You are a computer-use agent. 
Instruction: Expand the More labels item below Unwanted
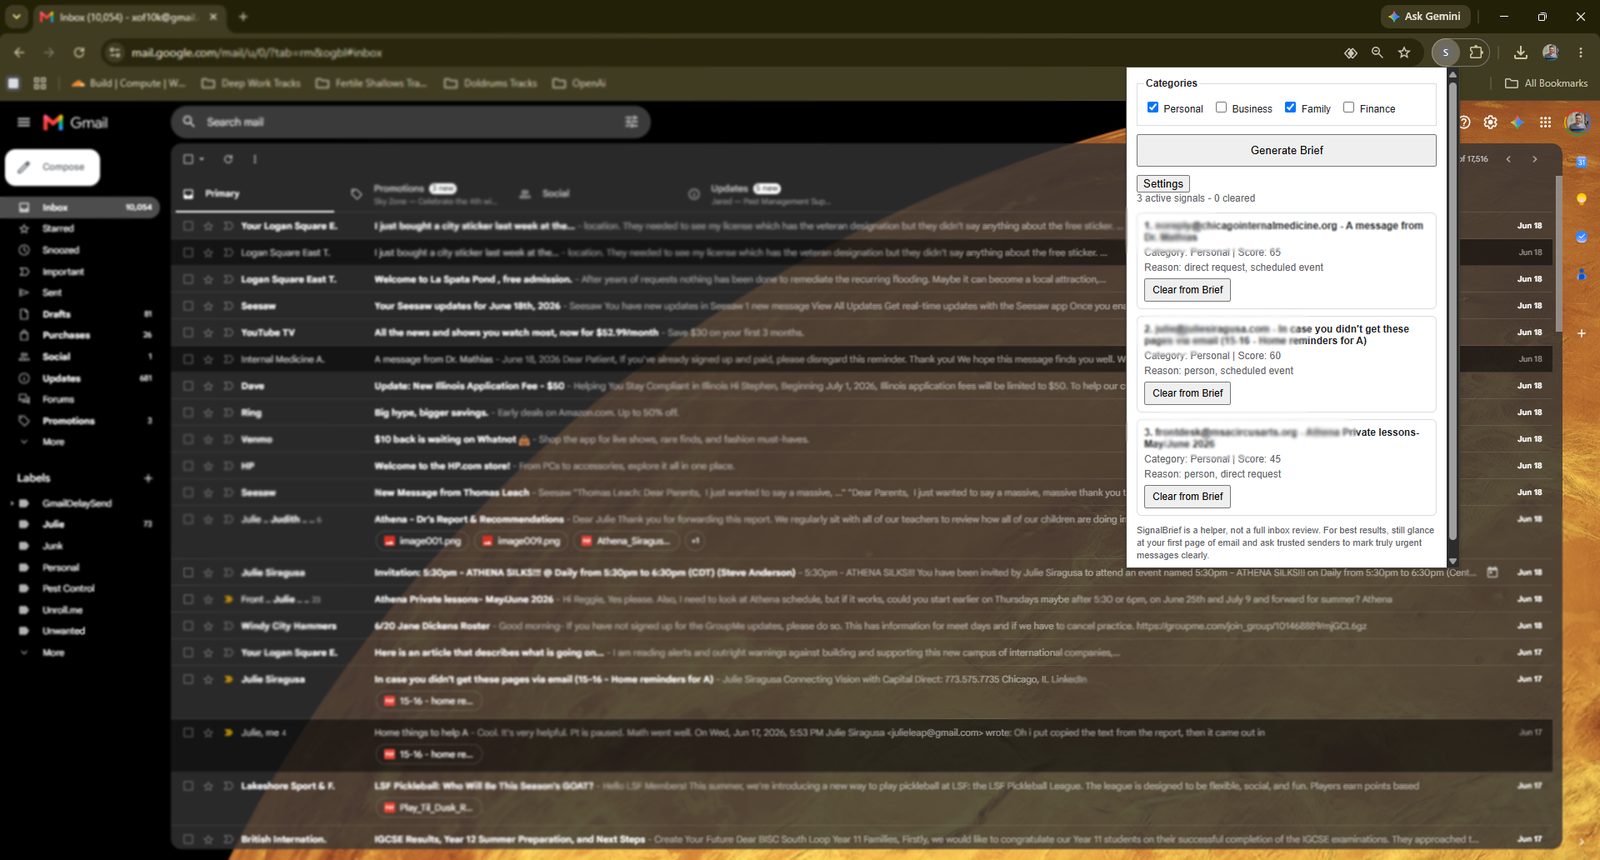point(53,652)
